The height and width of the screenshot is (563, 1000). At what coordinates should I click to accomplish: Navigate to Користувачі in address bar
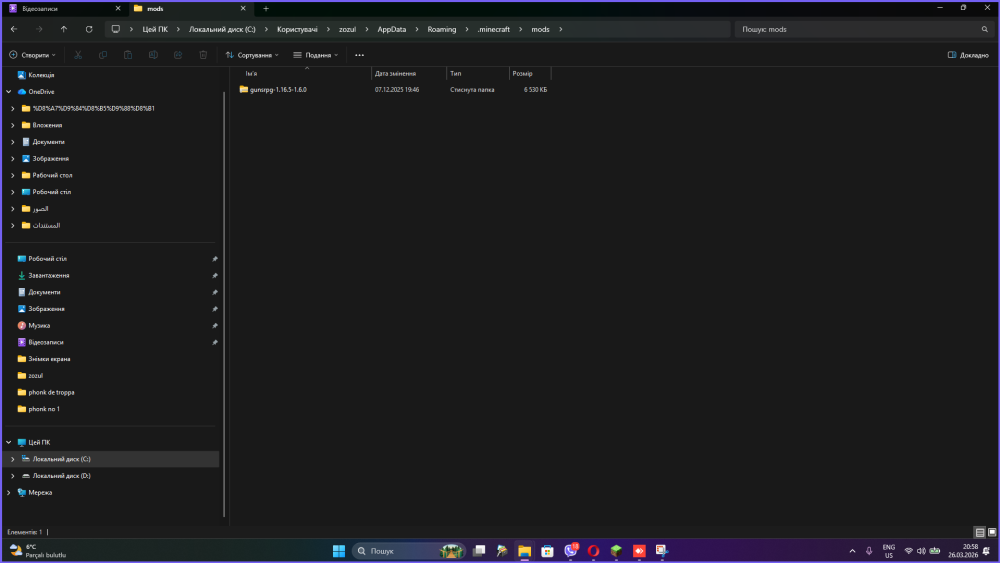tap(297, 29)
